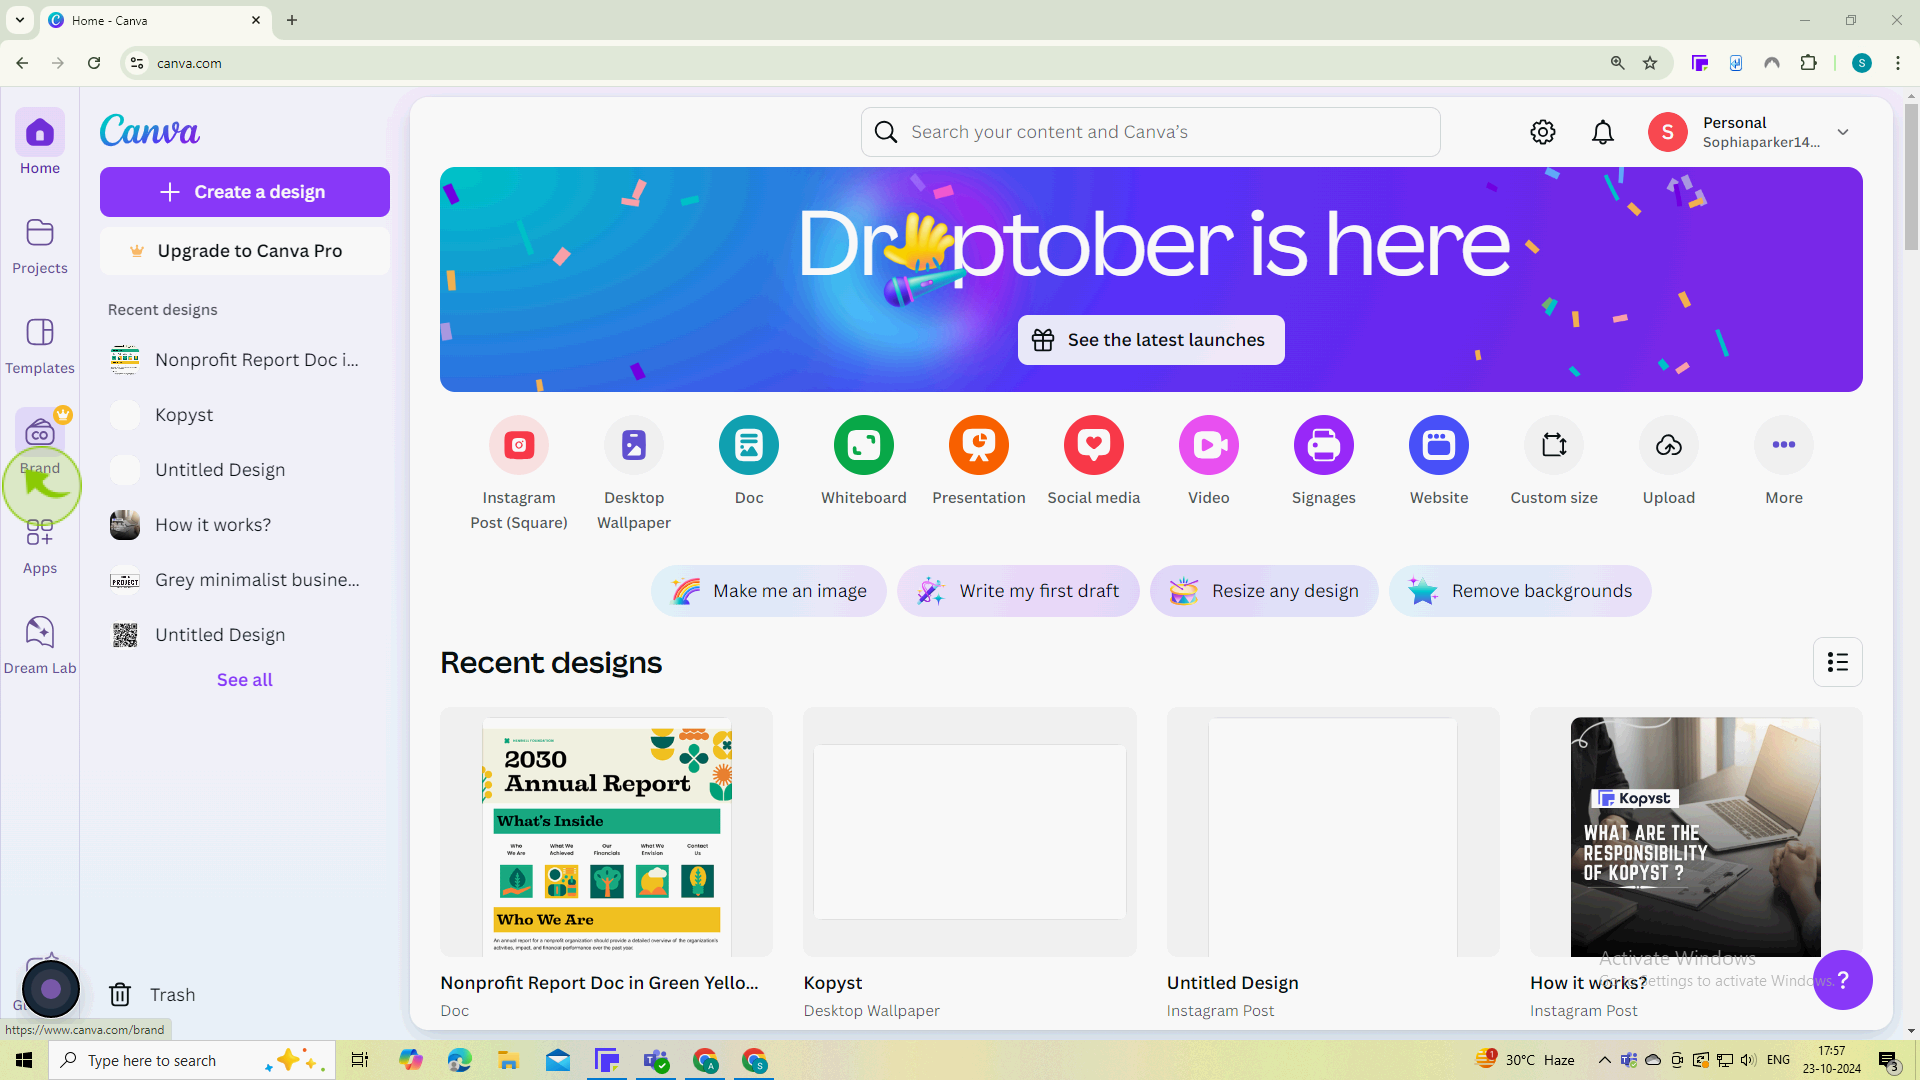Open the Mail app from the taskbar
Image resolution: width=1920 pixels, height=1080 pixels.
[558, 1060]
